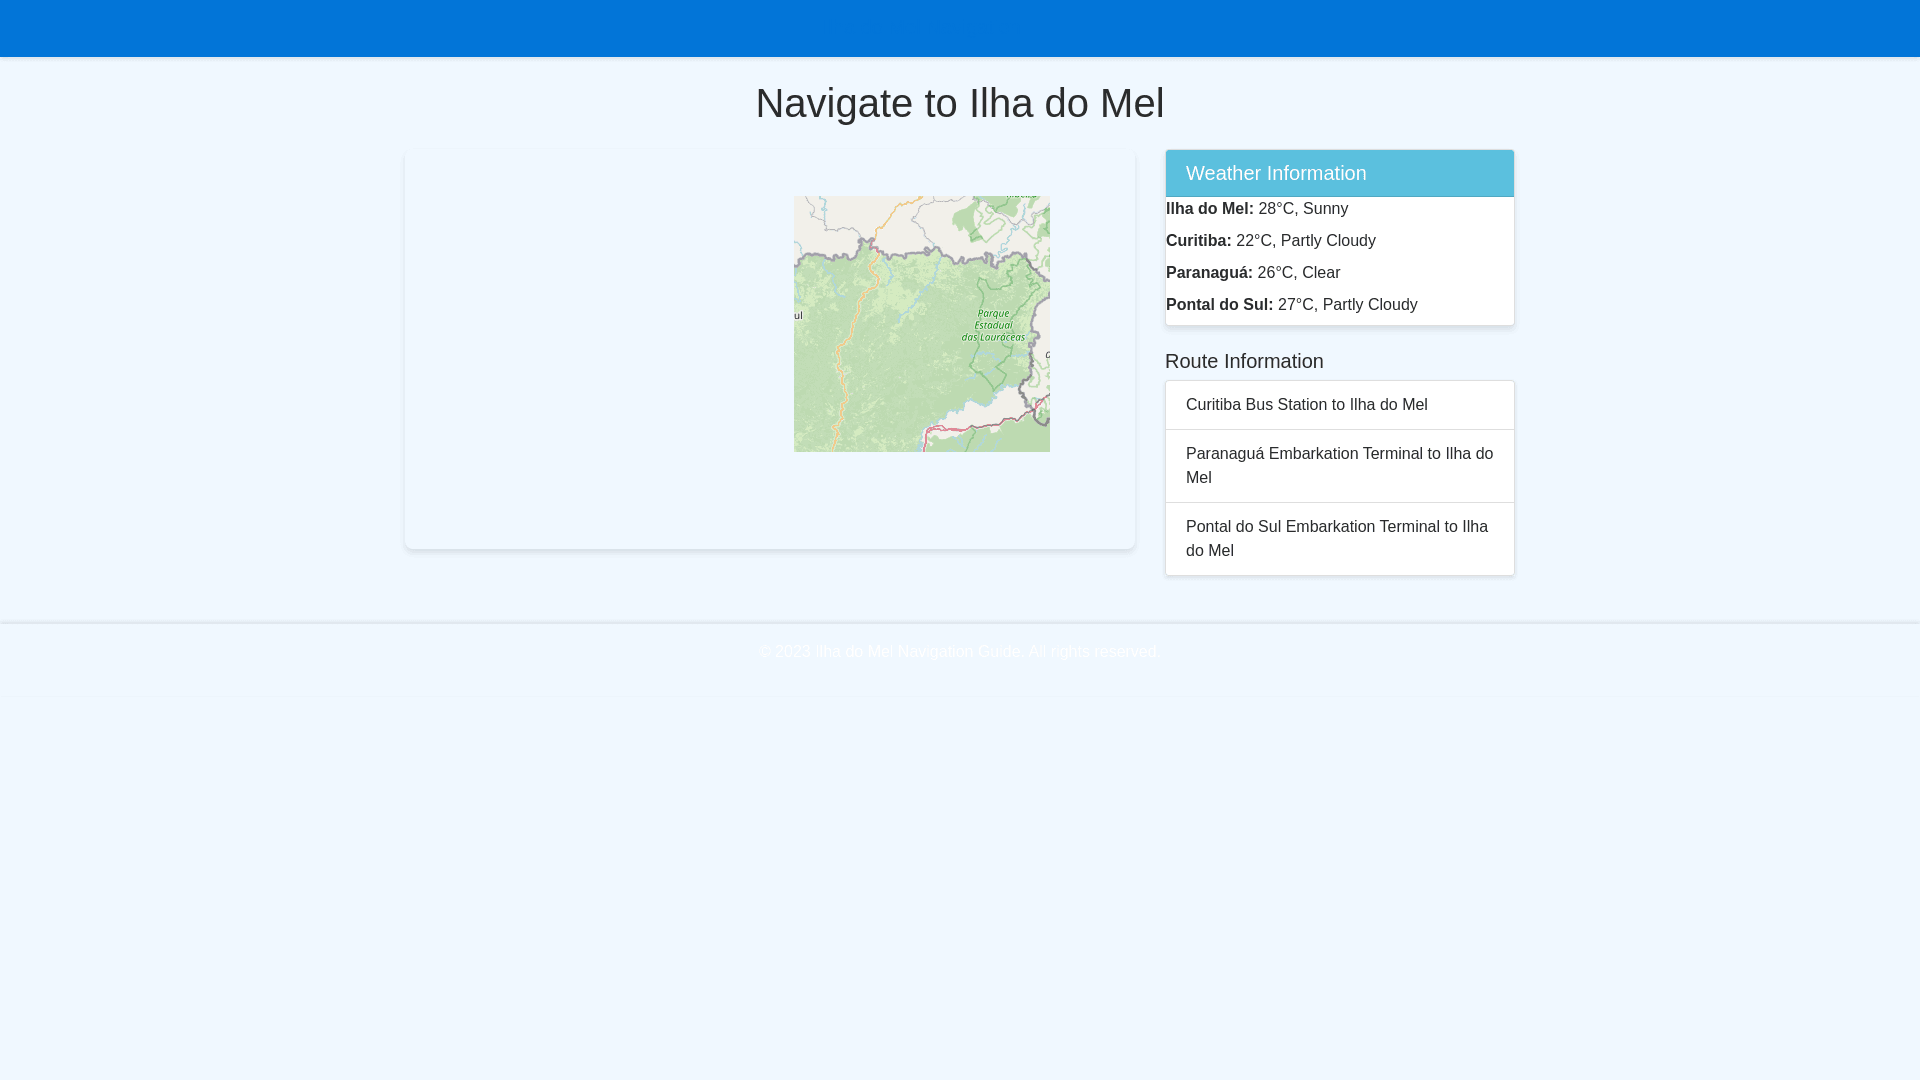The height and width of the screenshot is (1080, 1920).
Task: Choose the Pontal do Sul Embarkation Terminal route
Action: (x=1338, y=539)
